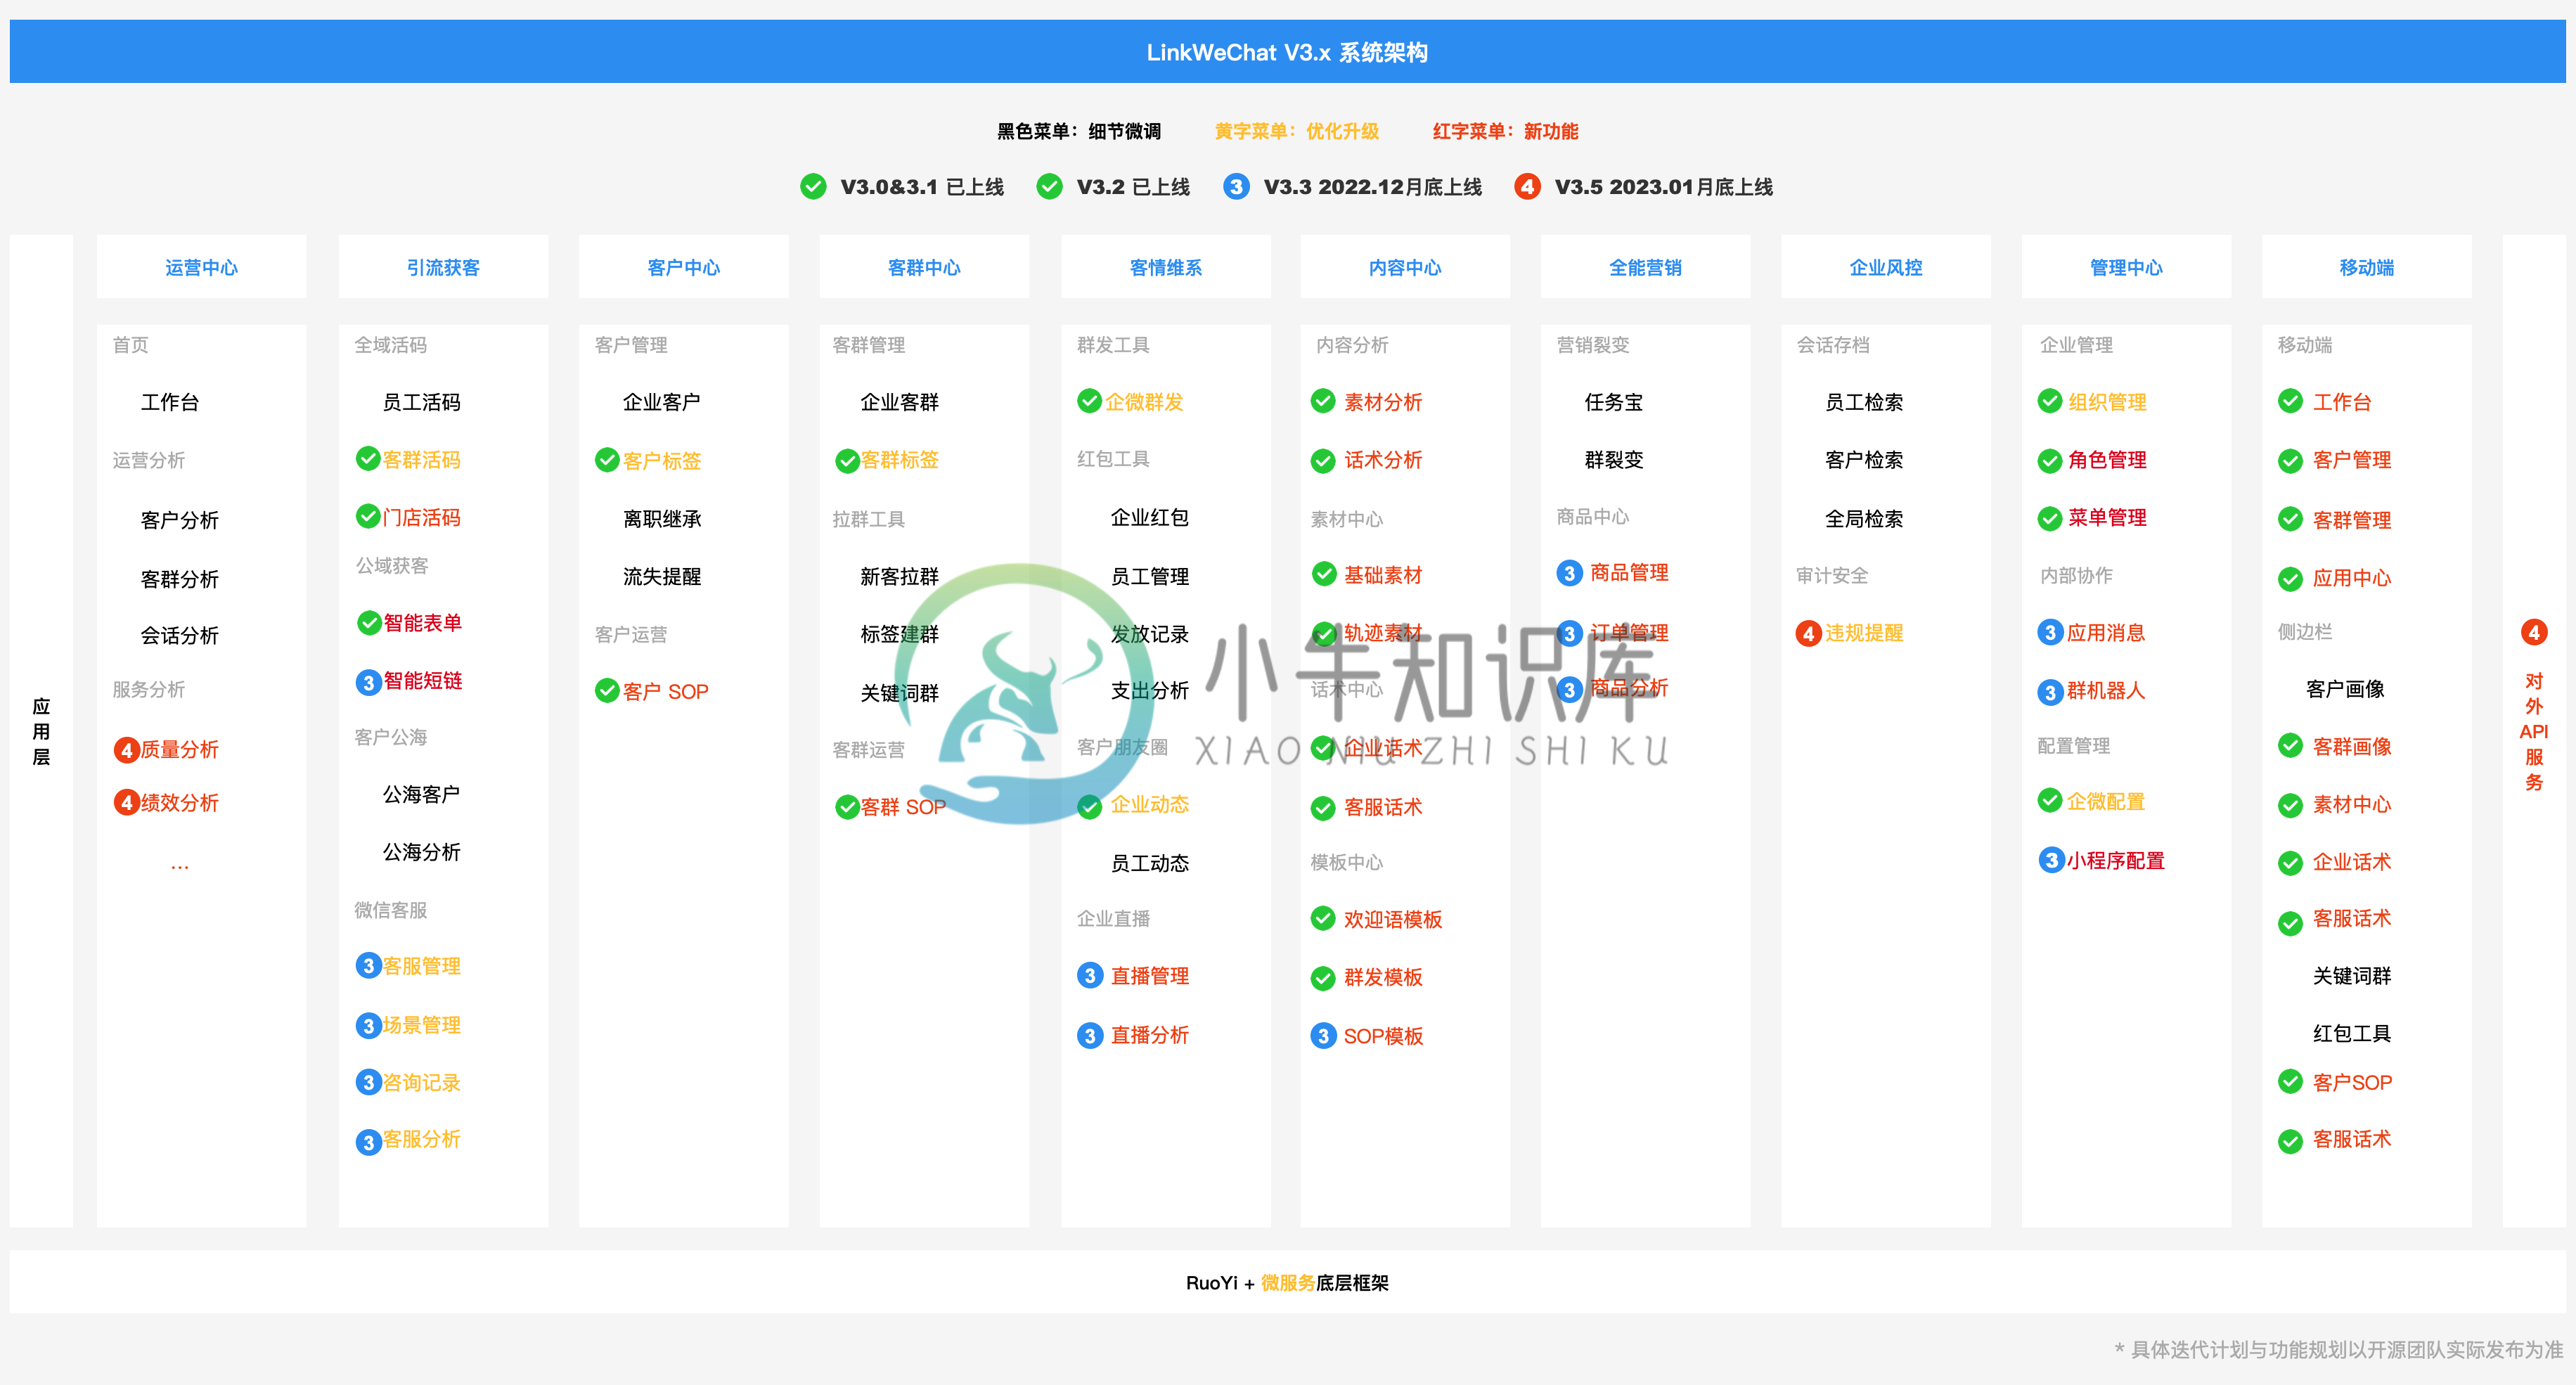Click the green check icon beside 欢迎语模板
Screen dimensions: 2576x1385
click(1323, 918)
